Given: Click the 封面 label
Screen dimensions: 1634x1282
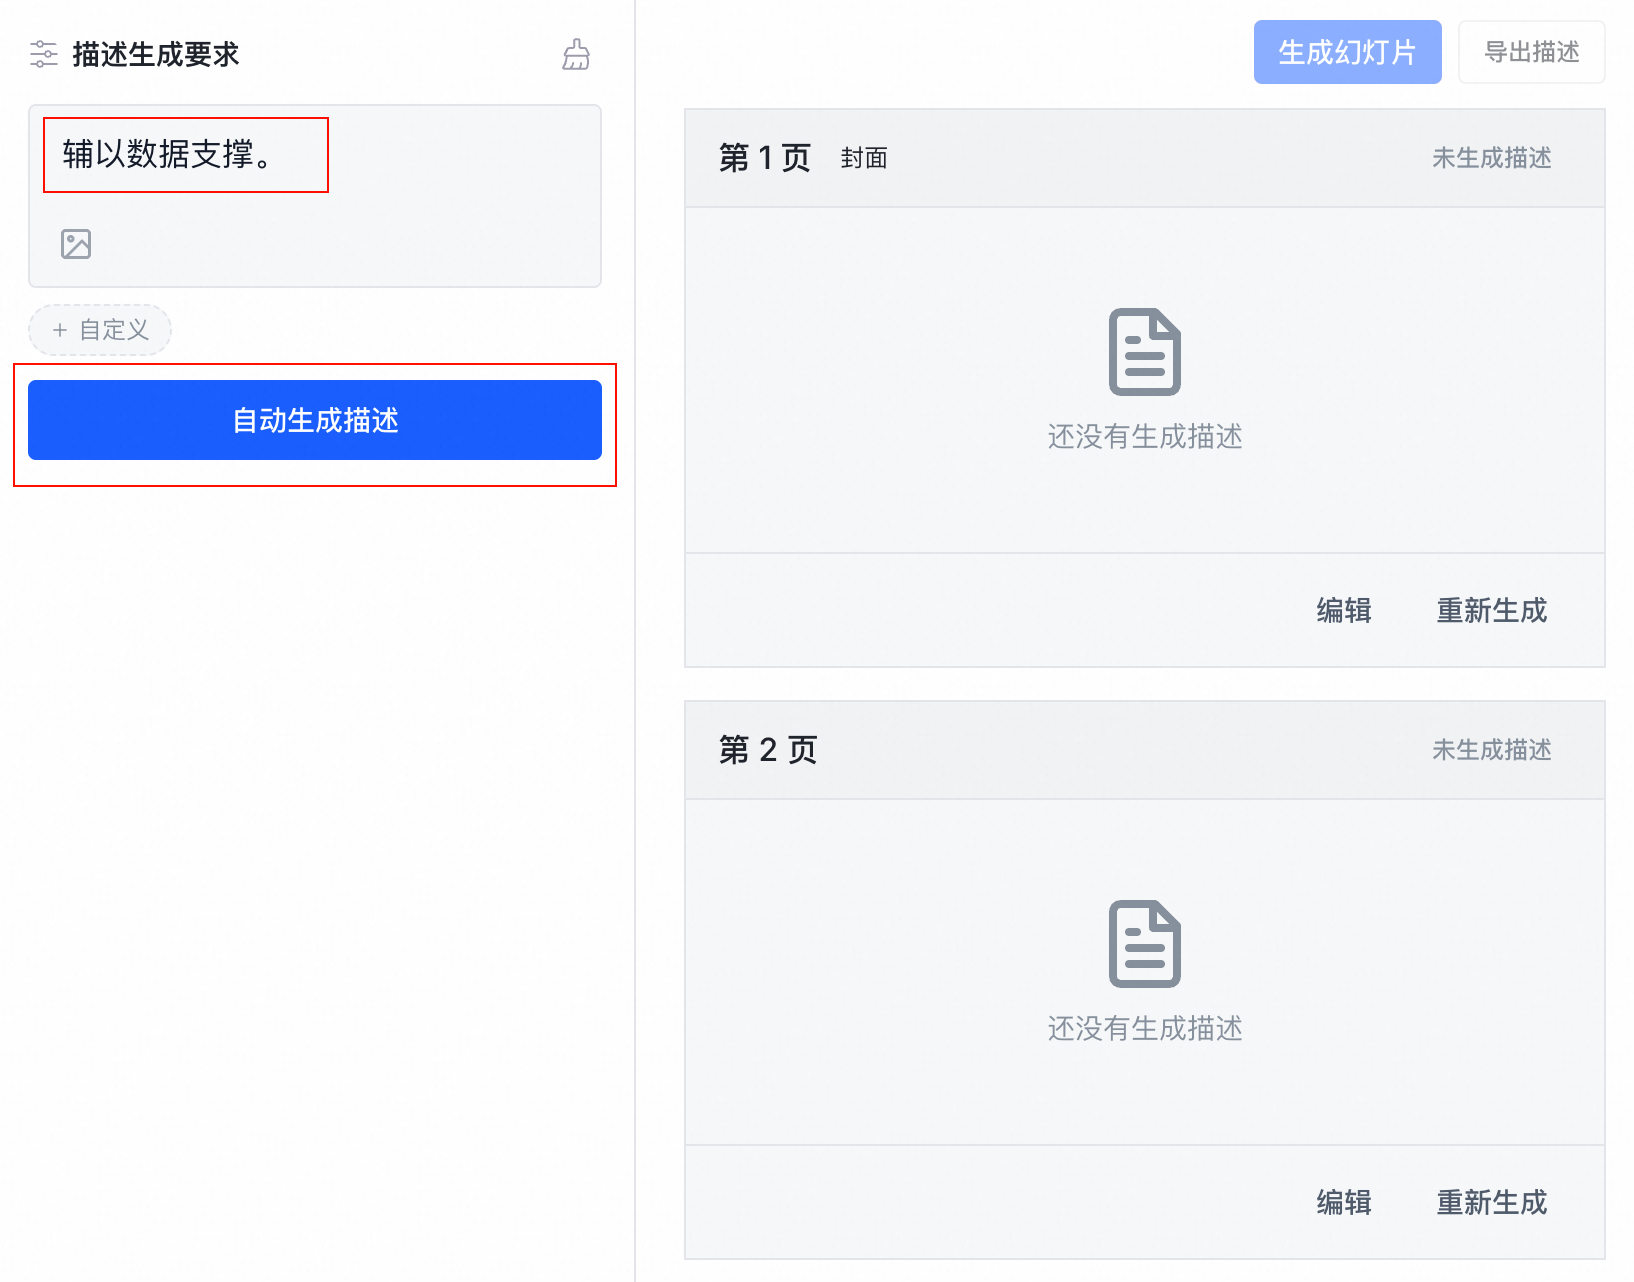Looking at the screenshot, I should 864,158.
